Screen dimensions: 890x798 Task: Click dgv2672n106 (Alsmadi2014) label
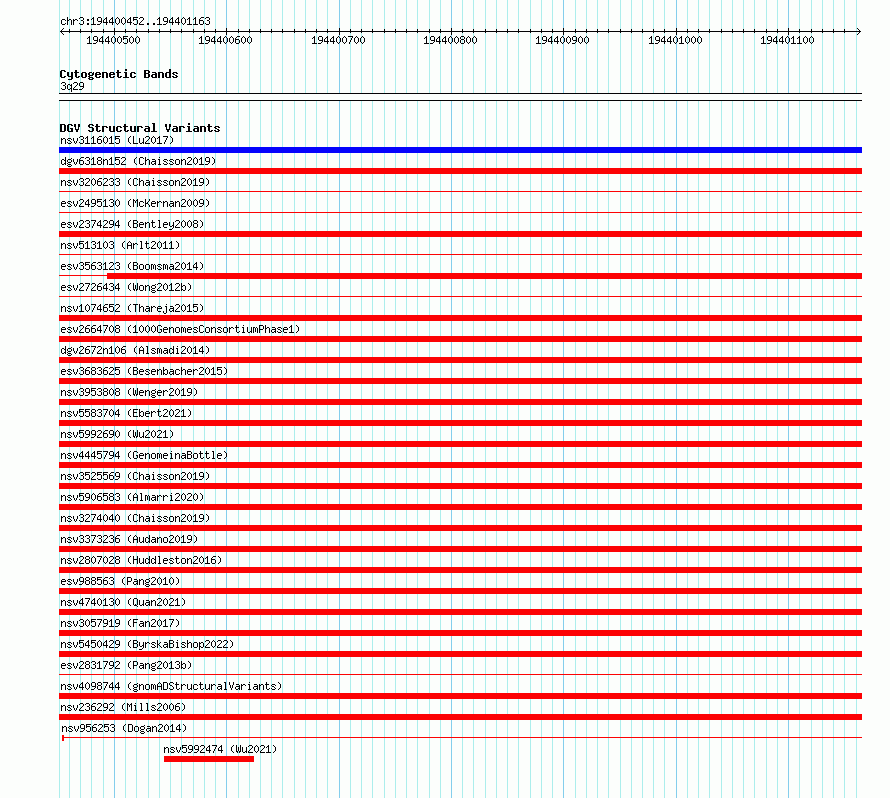[x=135, y=350]
